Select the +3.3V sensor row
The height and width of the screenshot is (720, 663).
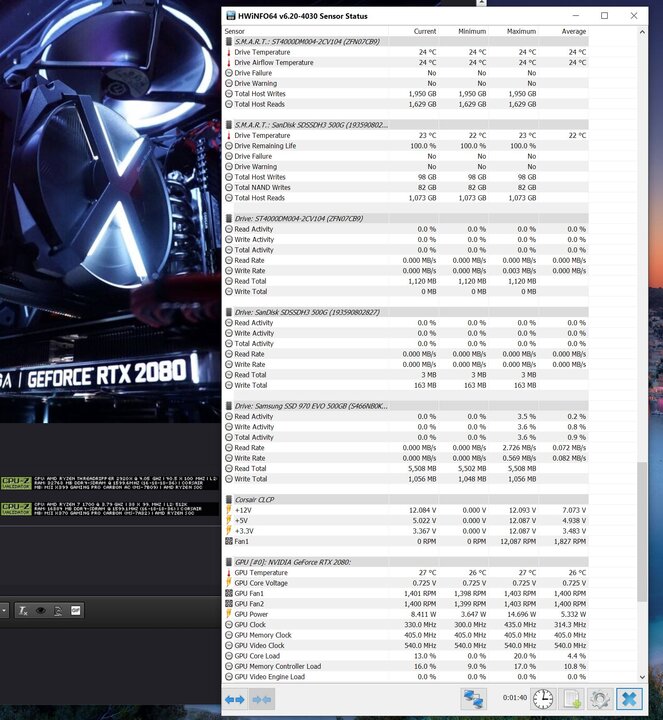click(406, 531)
